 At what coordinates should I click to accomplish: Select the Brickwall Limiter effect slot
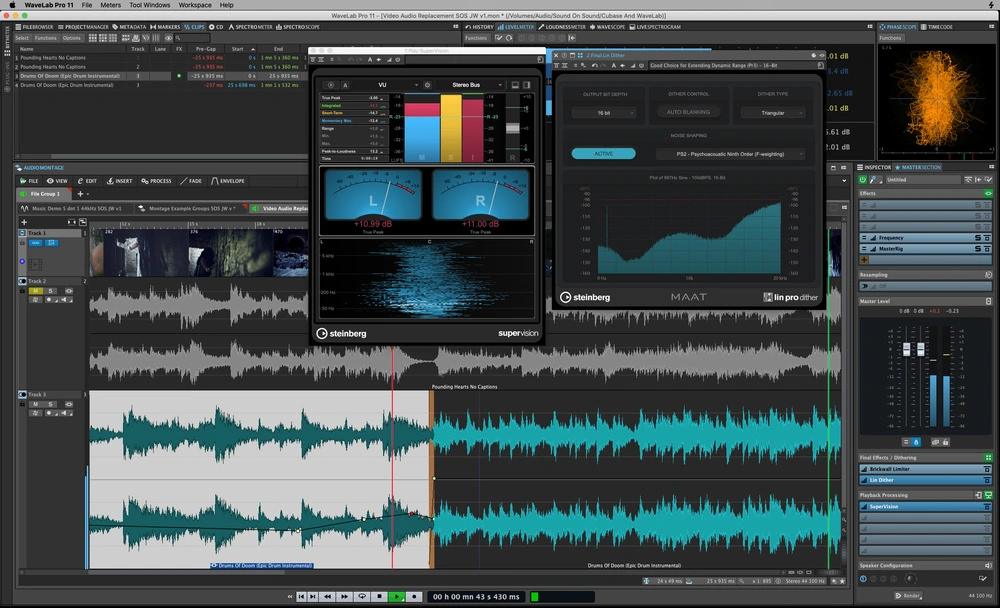point(890,469)
